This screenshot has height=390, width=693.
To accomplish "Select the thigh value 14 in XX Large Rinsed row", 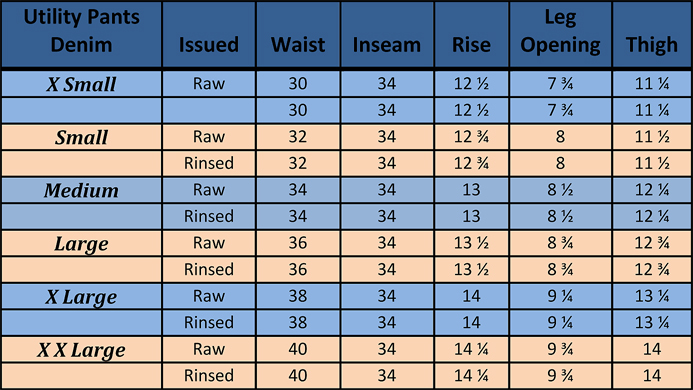I will [652, 376].
